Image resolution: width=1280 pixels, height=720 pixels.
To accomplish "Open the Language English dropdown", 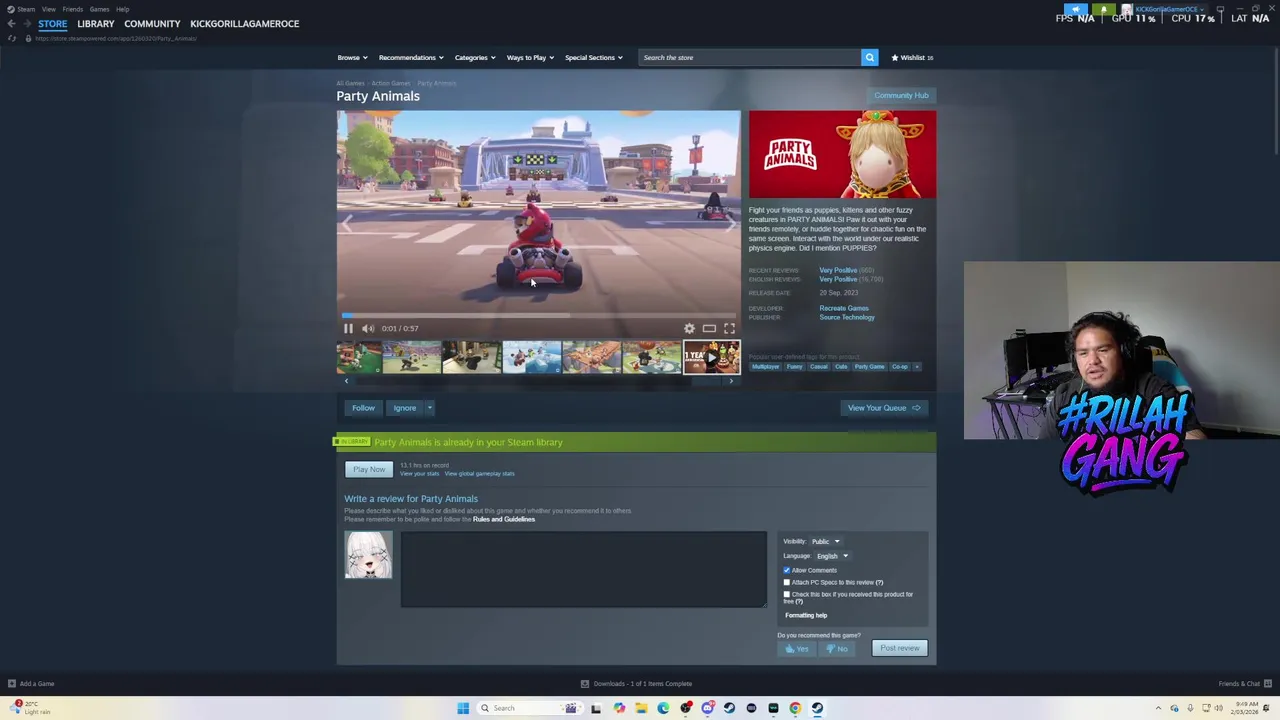I will click(831, 556).
